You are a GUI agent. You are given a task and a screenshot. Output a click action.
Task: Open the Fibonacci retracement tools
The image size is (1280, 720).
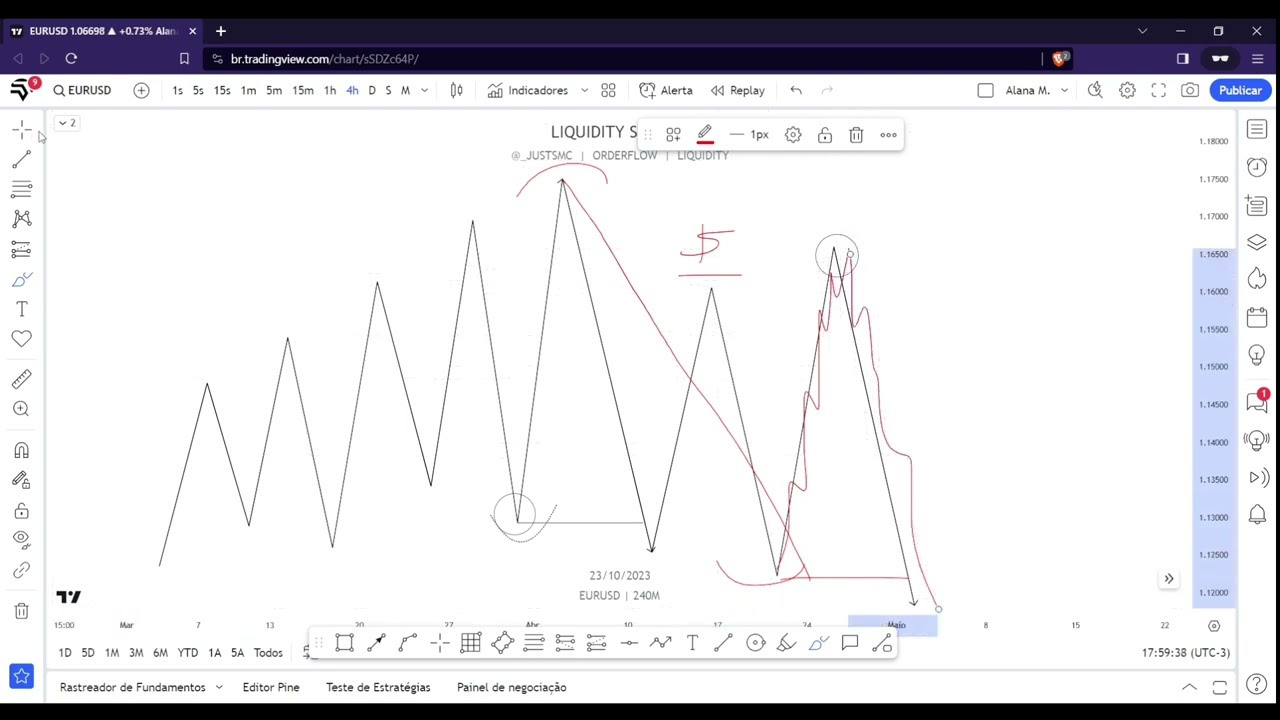21,189
